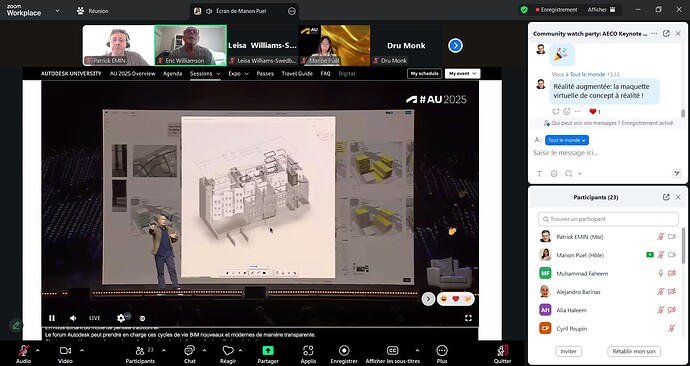Click the Inviter button

coord(568,351)
